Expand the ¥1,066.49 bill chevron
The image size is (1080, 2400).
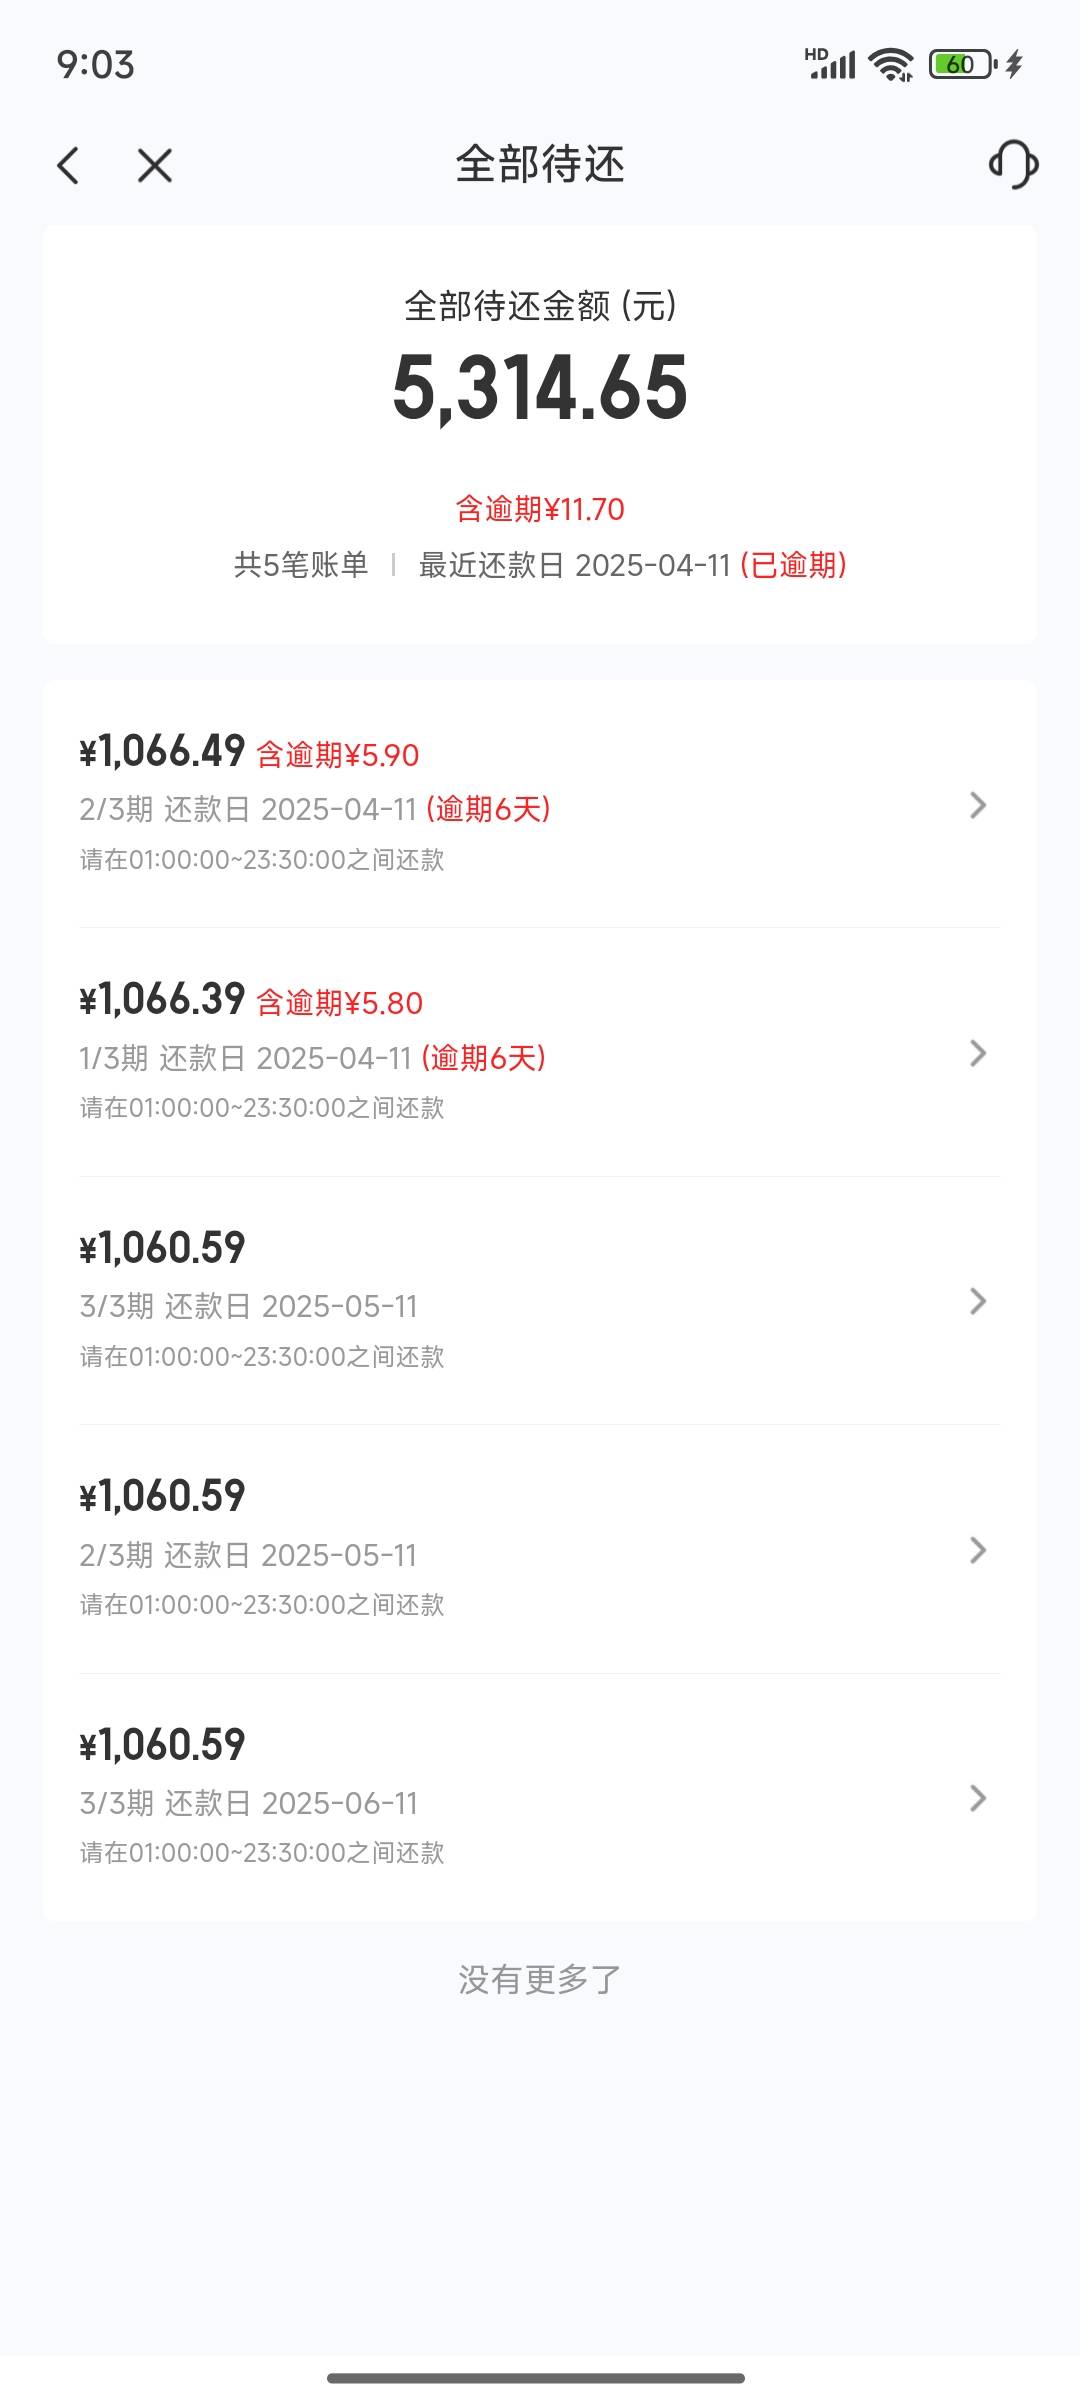[x=978, y=805]
